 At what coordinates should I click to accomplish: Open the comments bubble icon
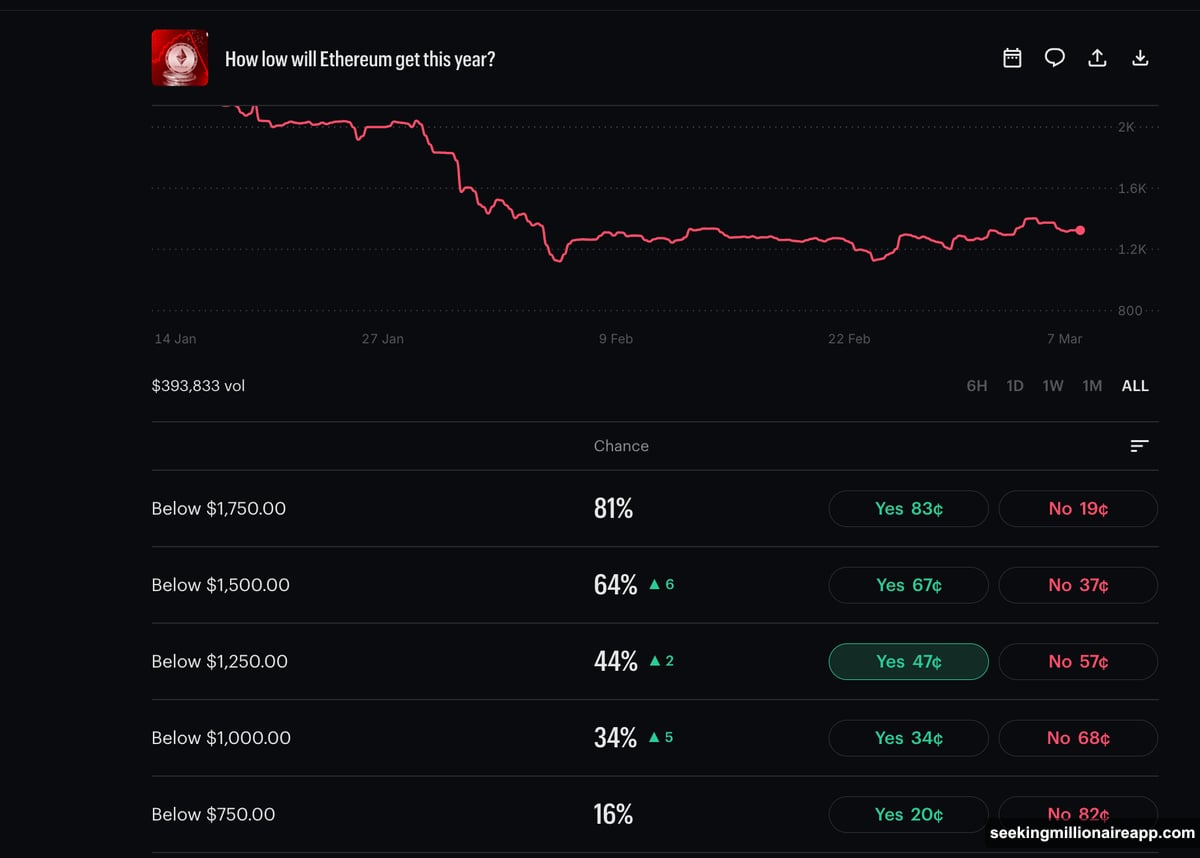coord(1054,58)
